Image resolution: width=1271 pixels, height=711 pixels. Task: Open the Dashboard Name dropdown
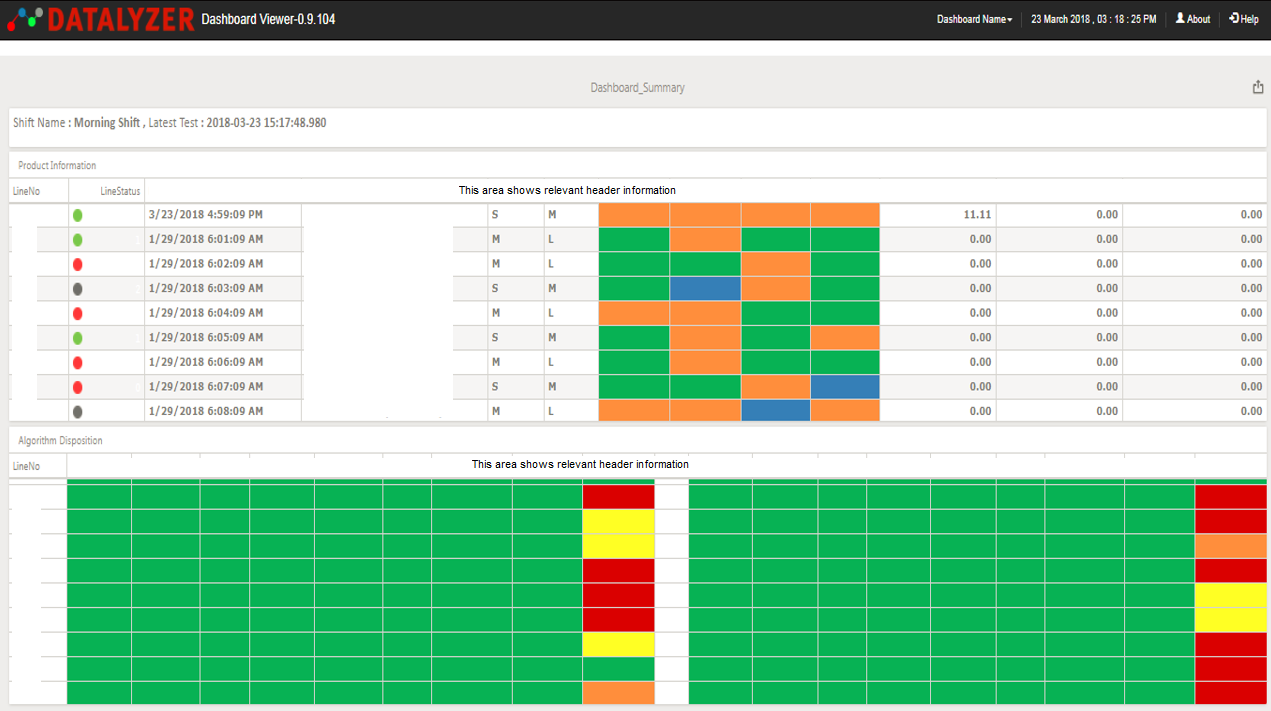tap(974, 19)
